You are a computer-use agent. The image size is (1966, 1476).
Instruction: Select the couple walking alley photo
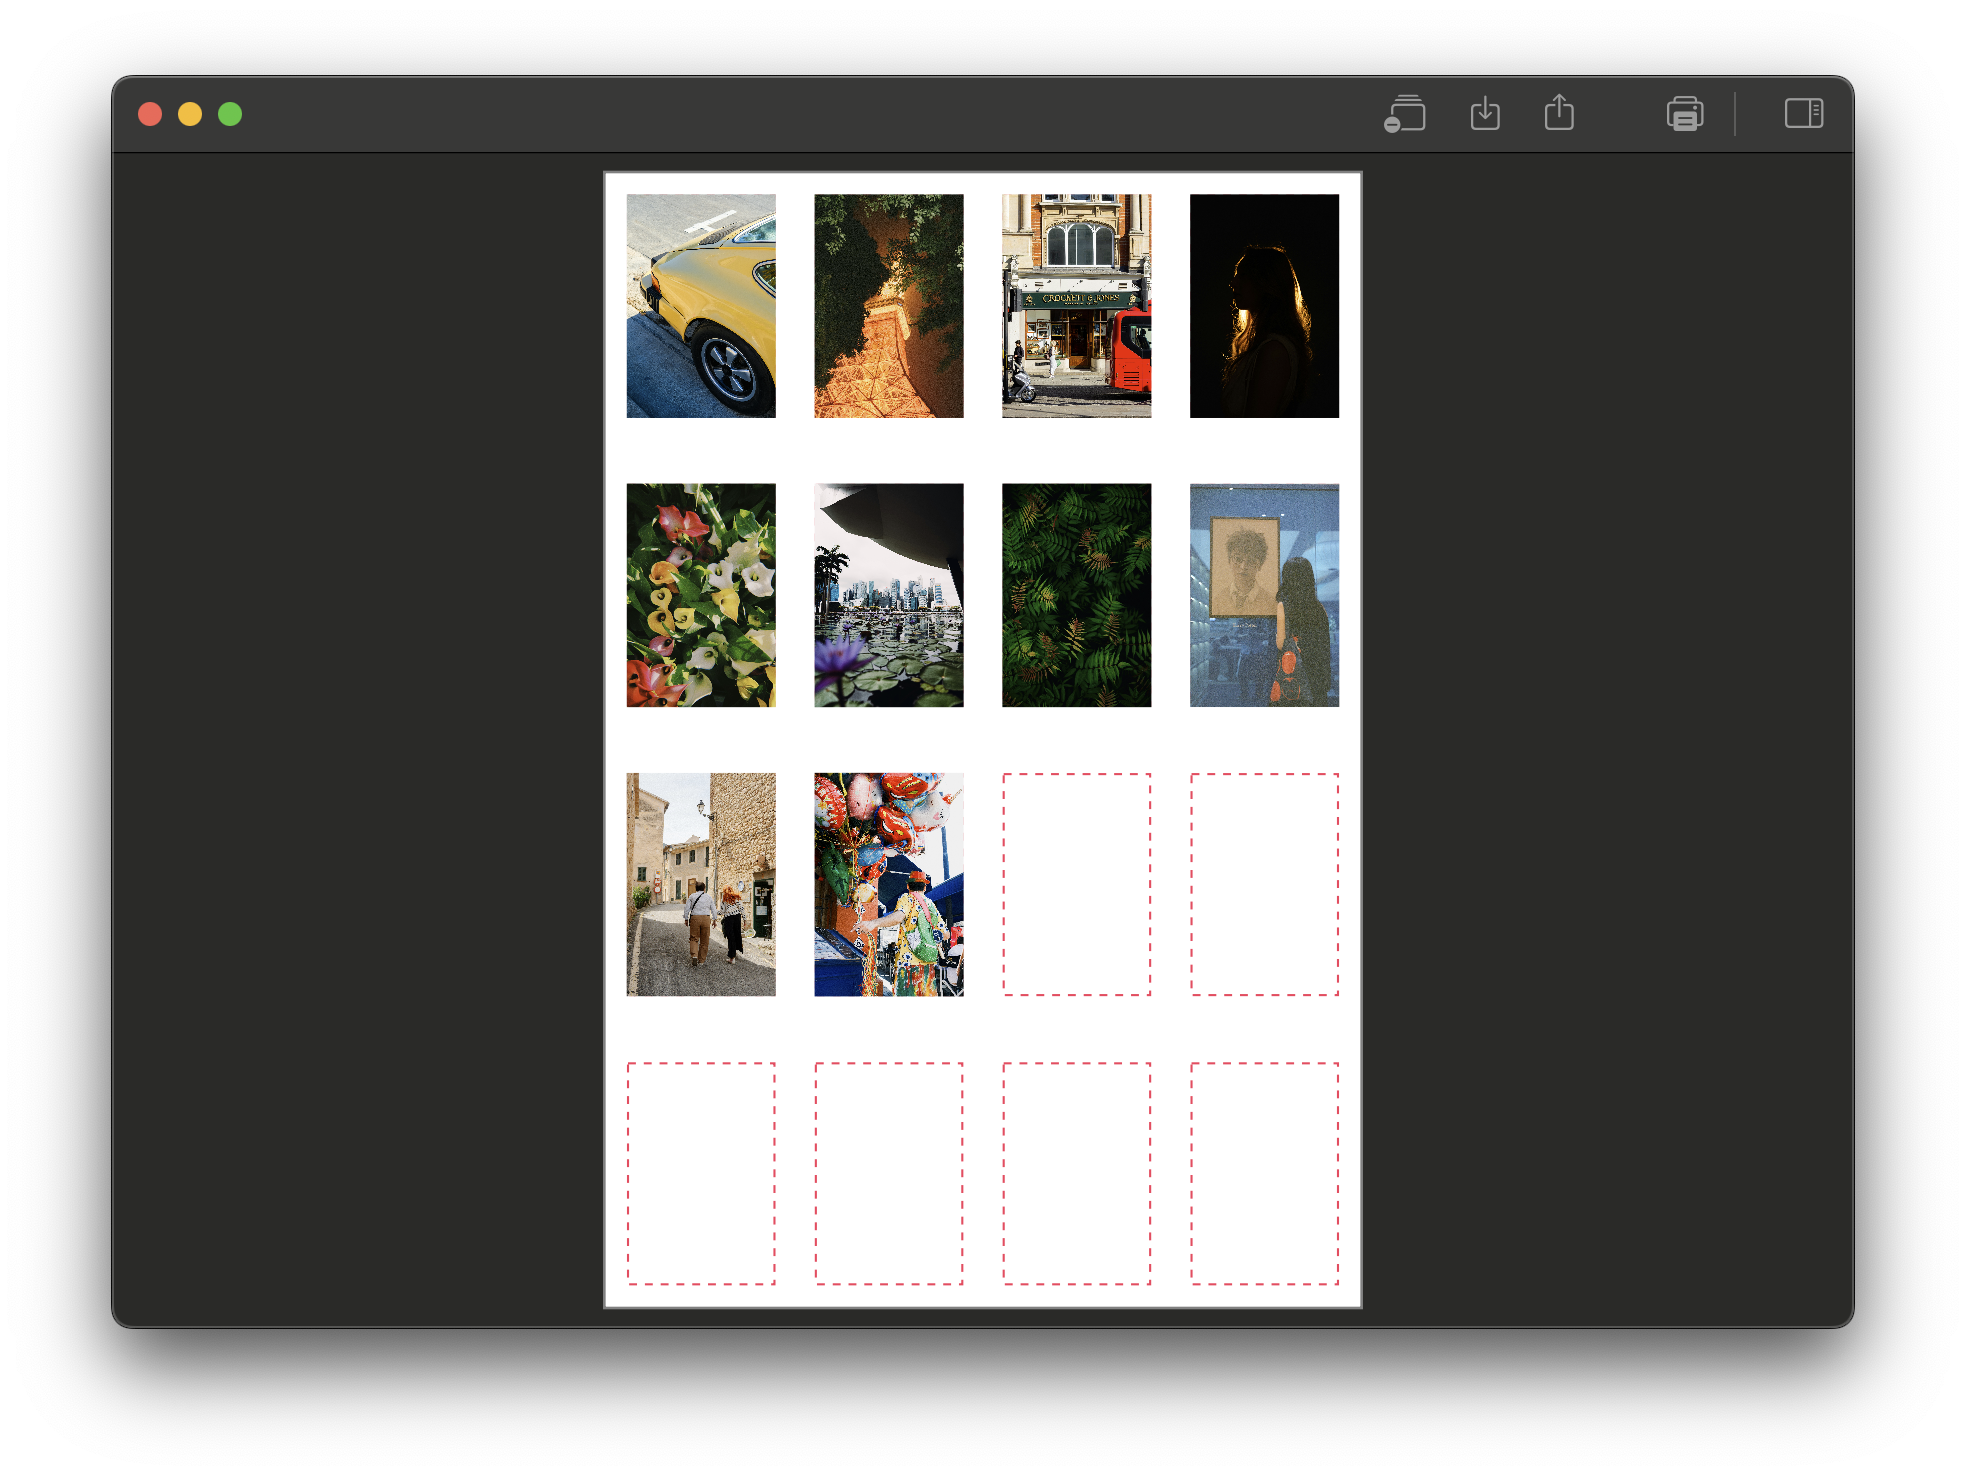coord(701,884)
